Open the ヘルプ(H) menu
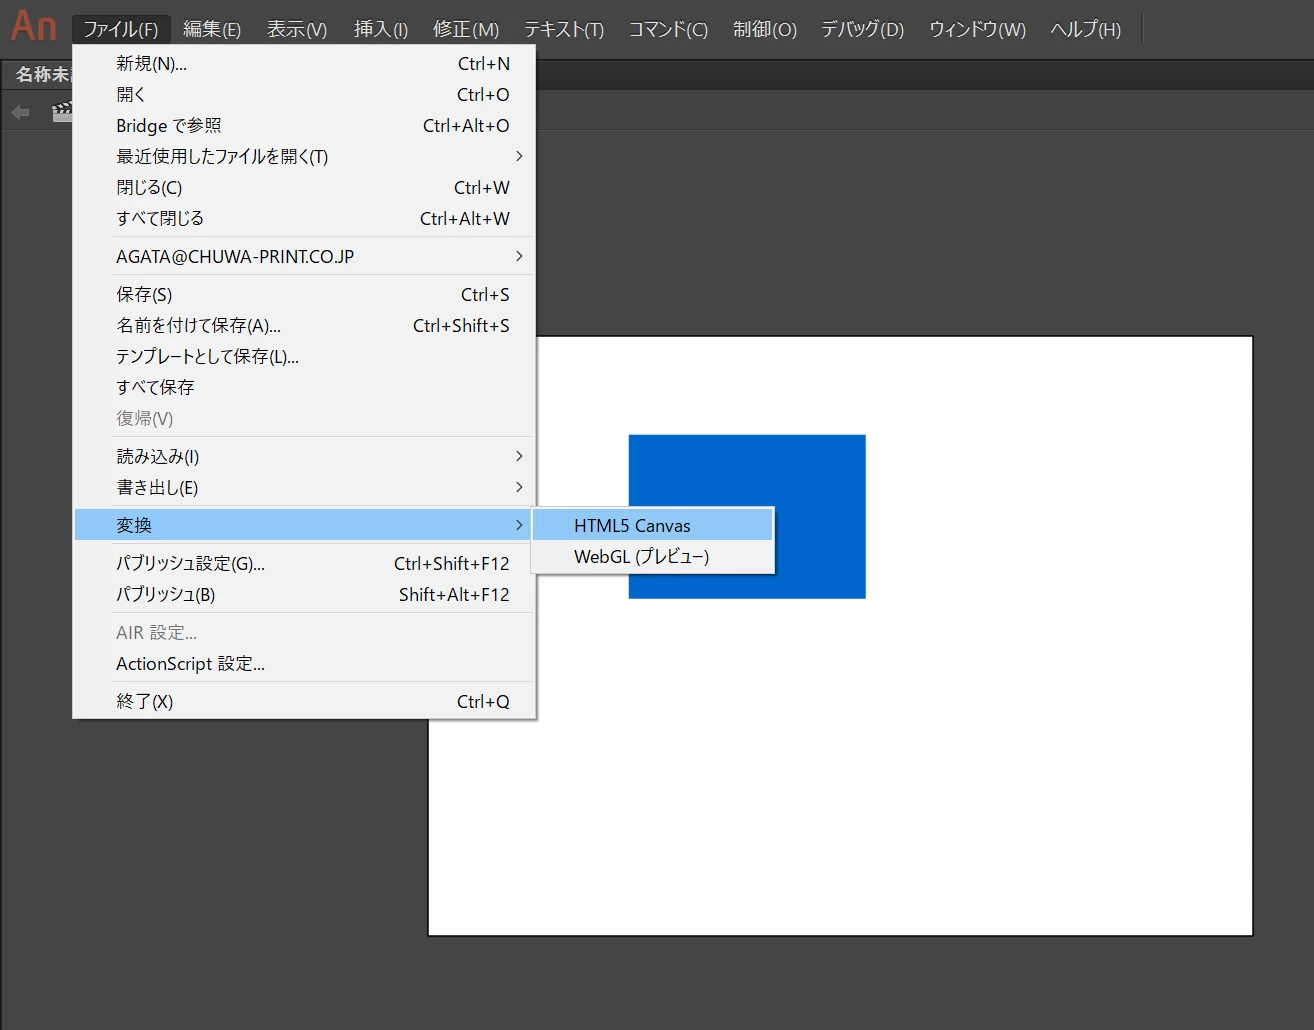Viewport: 1314px width, 1030px height. [x=1086, y=29]
